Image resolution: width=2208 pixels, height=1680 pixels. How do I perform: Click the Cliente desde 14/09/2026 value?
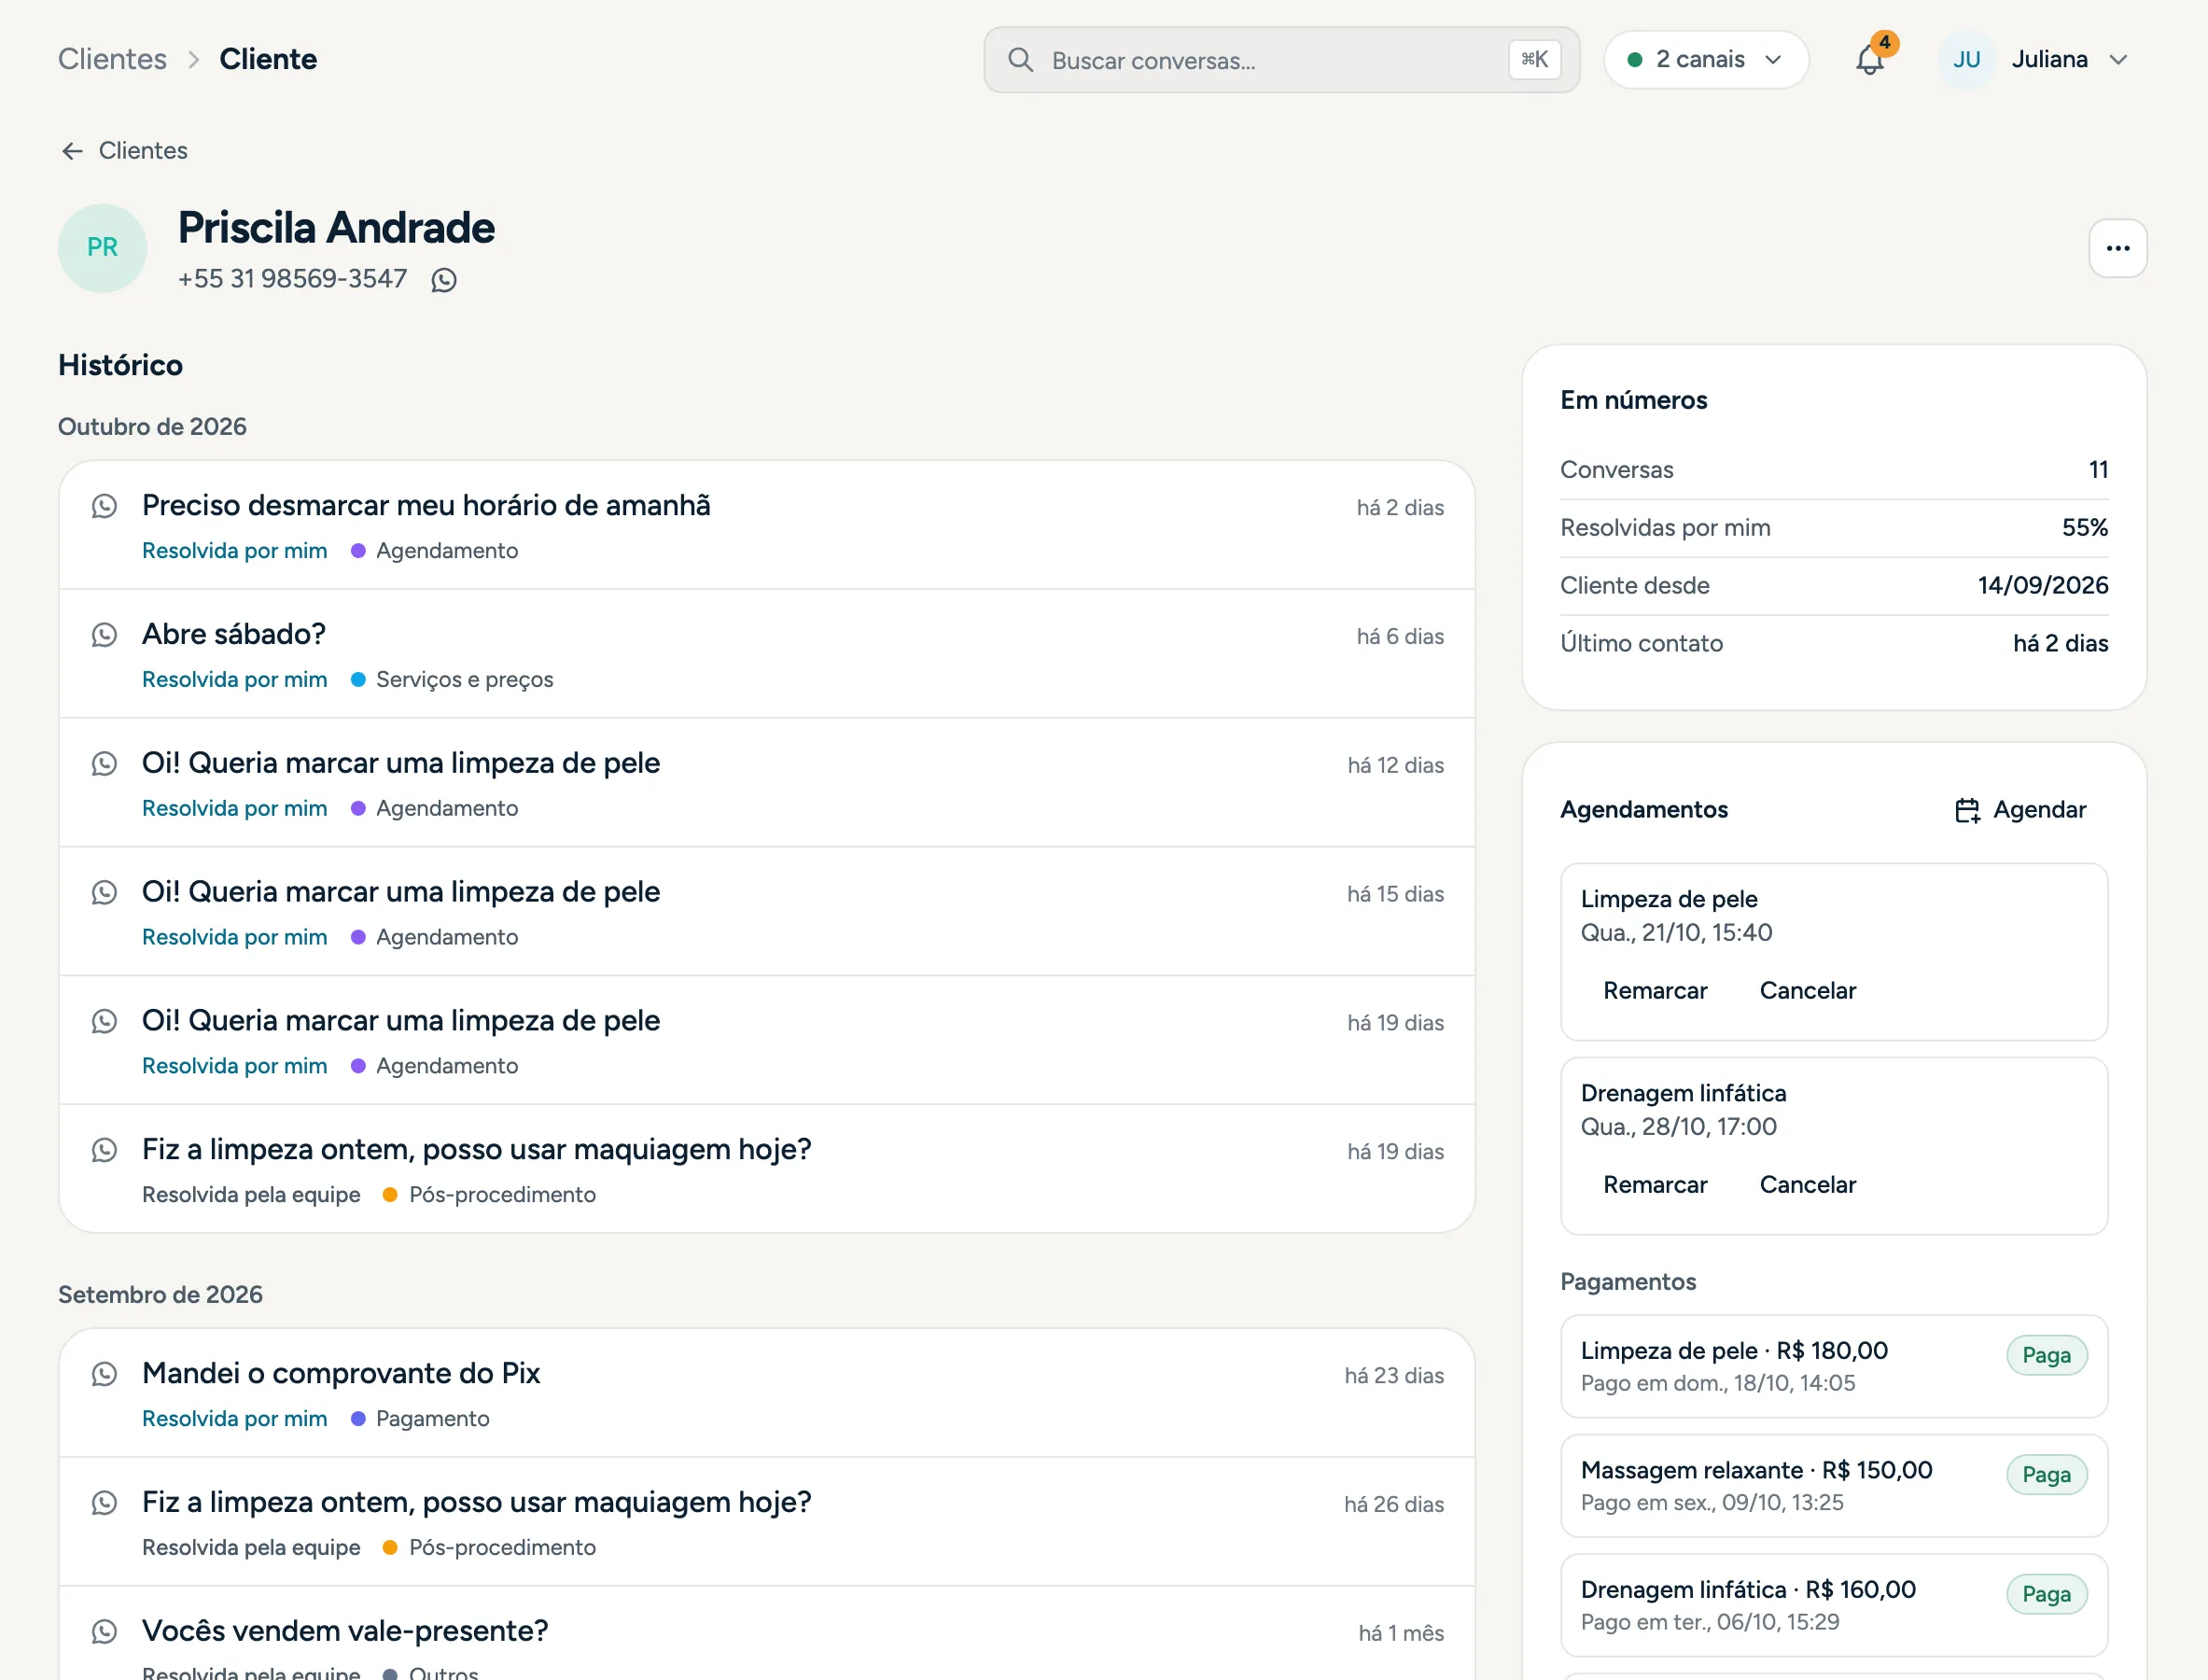coord(2043,586)
